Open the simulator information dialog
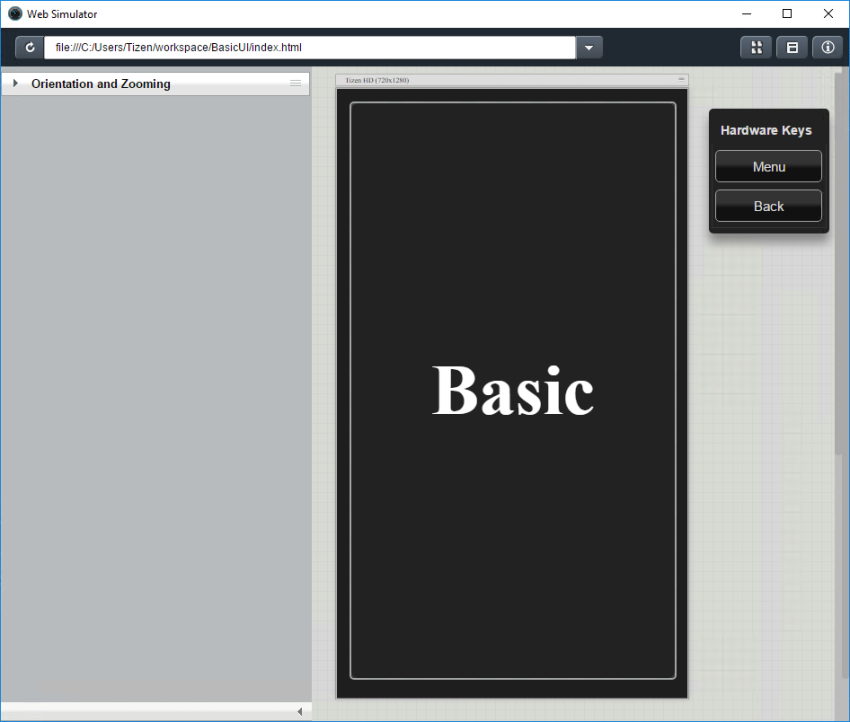 pyautogui.click(x=827, y=46)
